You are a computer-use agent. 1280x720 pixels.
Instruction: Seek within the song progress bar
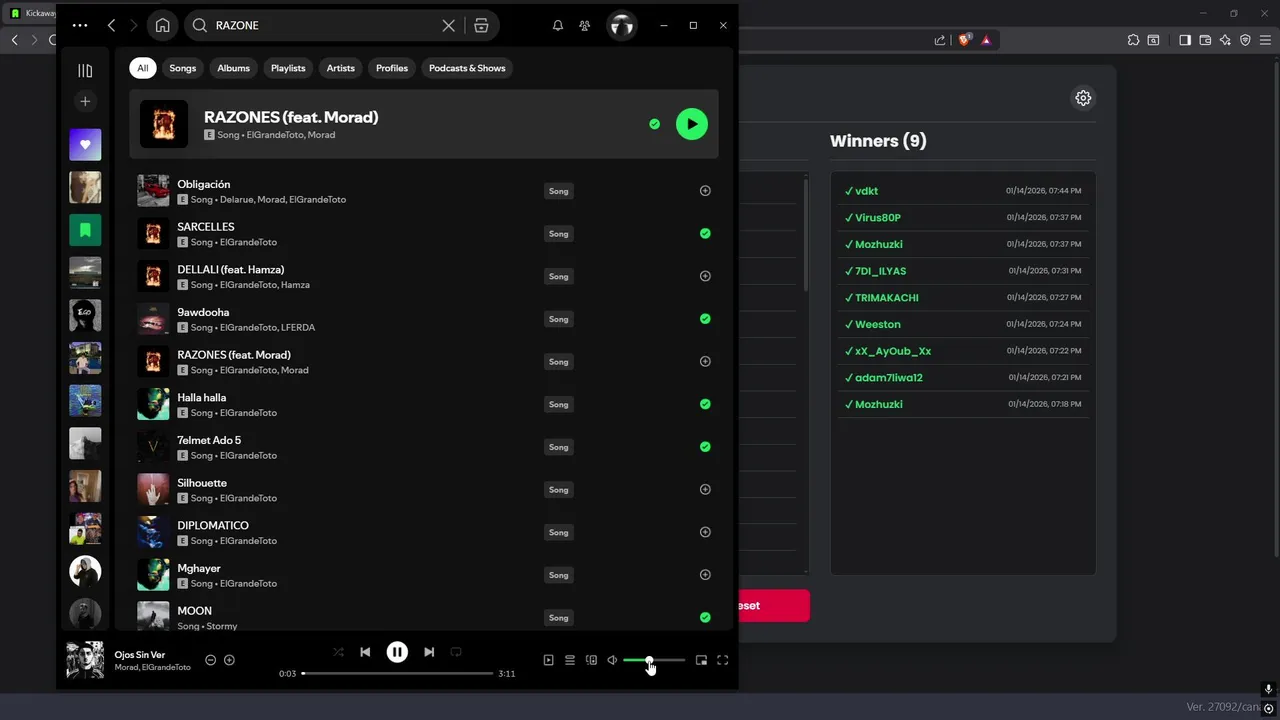[x=397, y=673]
